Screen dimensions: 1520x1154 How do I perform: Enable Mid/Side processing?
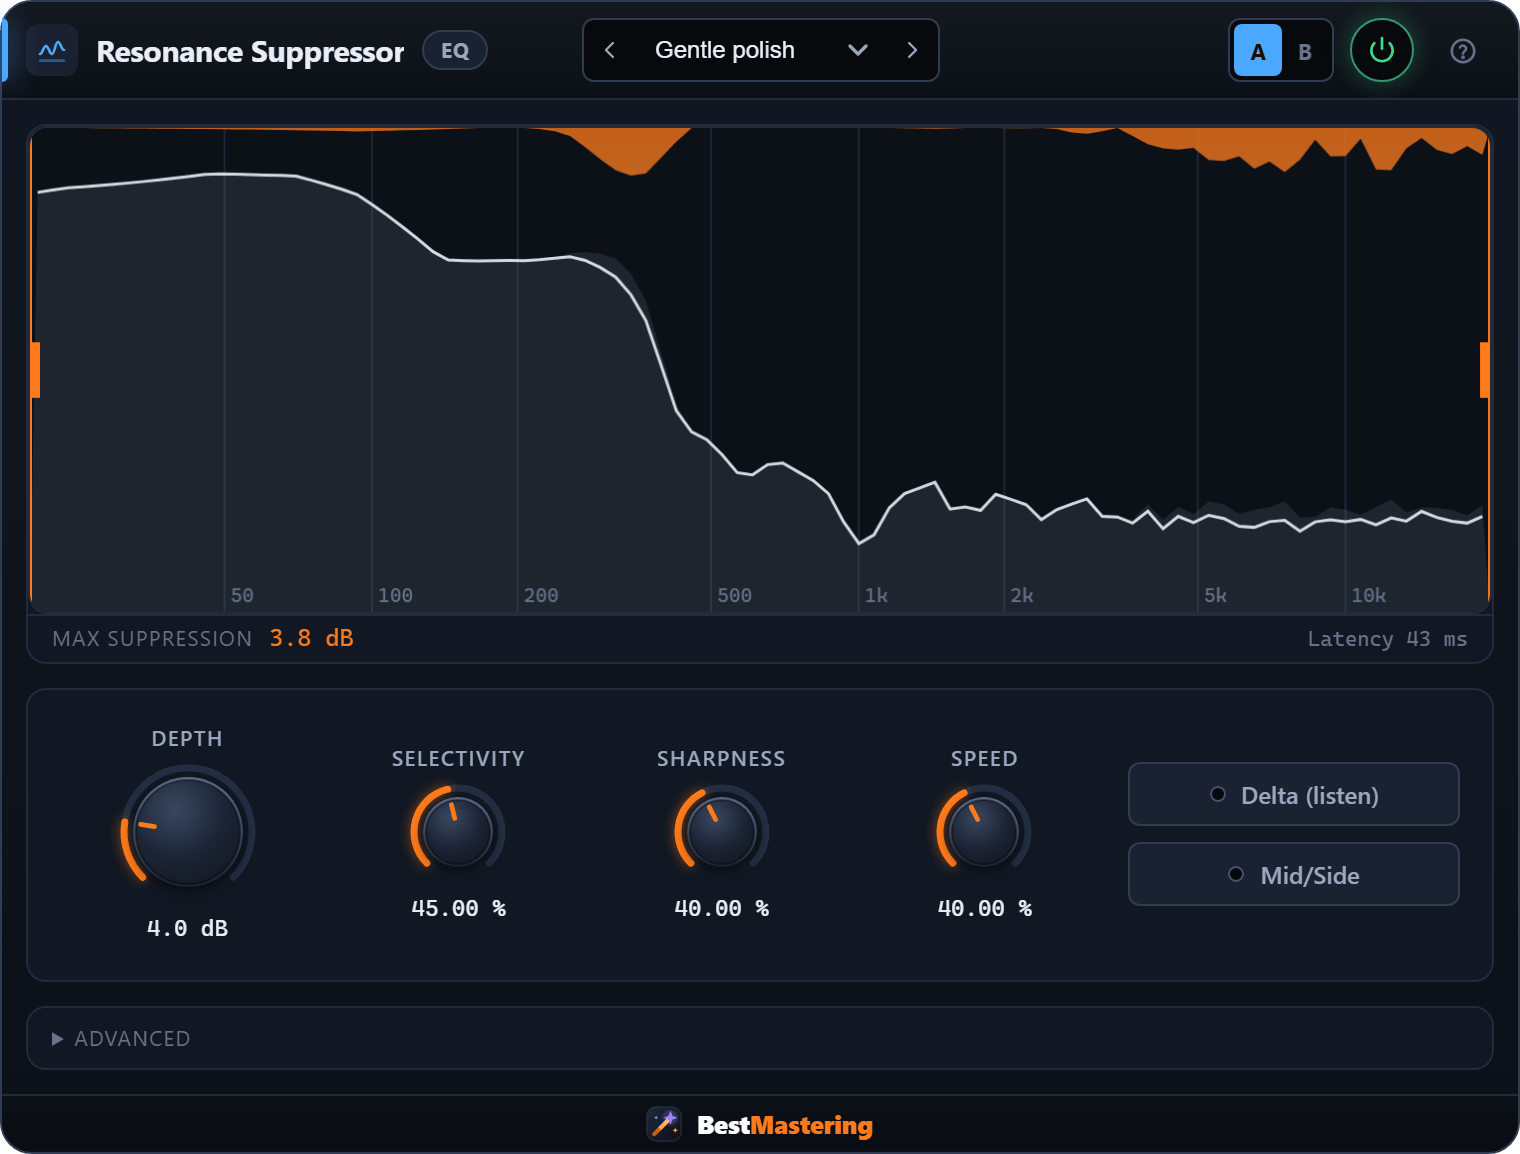tap(1294, 875)
